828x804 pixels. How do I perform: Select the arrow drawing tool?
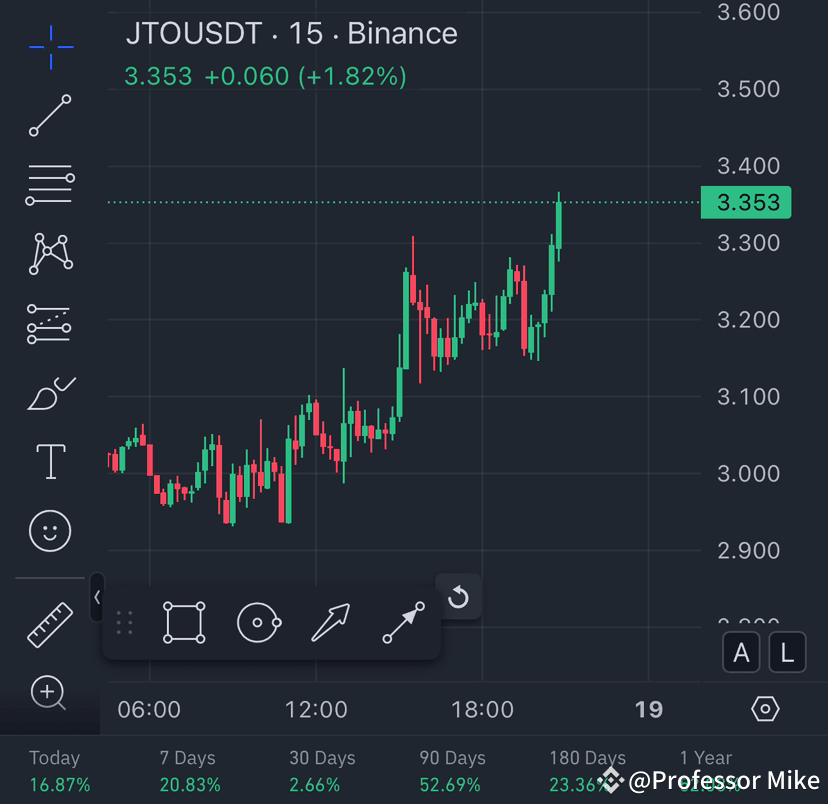[x=332, y=622]
